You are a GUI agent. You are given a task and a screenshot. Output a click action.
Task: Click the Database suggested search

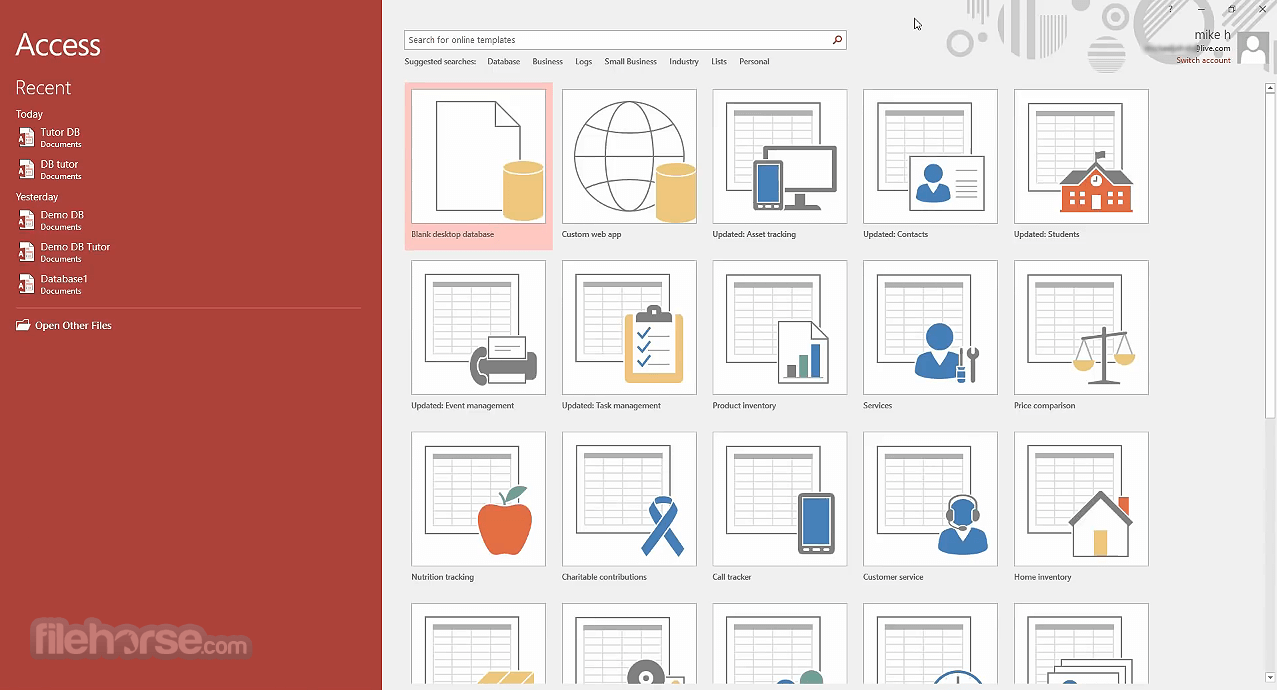pos(503,62)
